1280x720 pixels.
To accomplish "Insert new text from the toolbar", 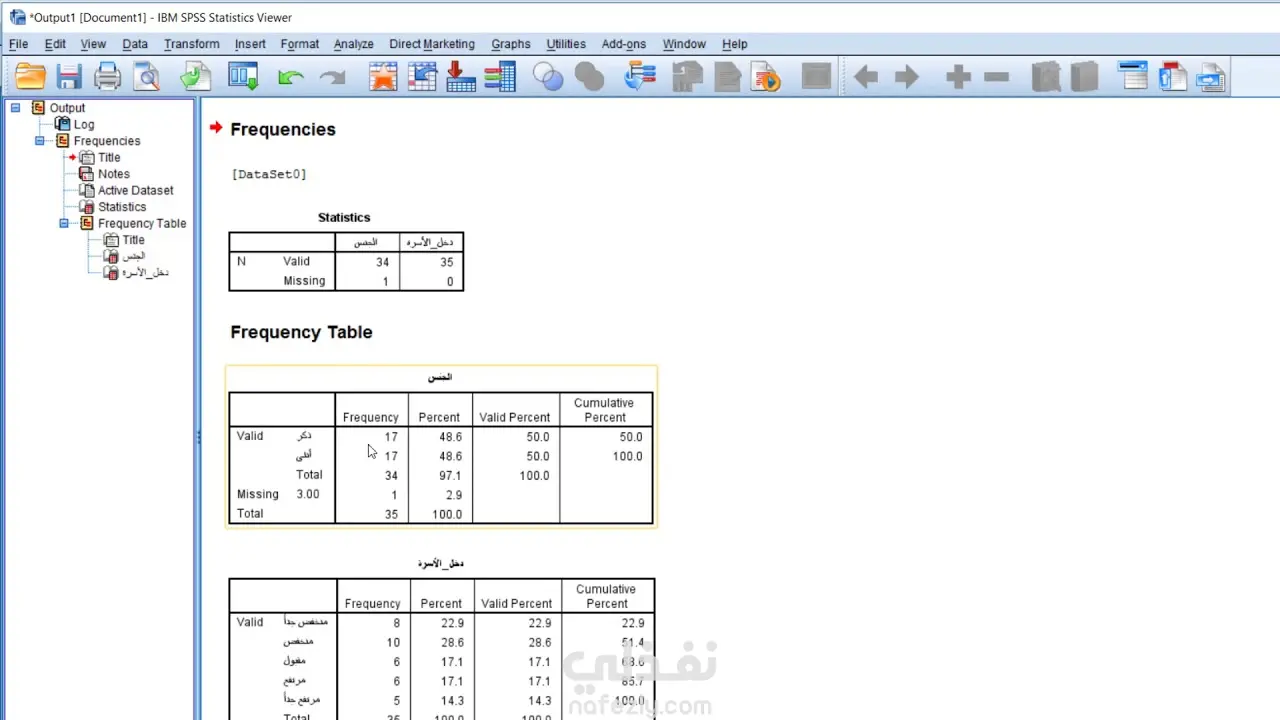I will (x=1211, y=77).
